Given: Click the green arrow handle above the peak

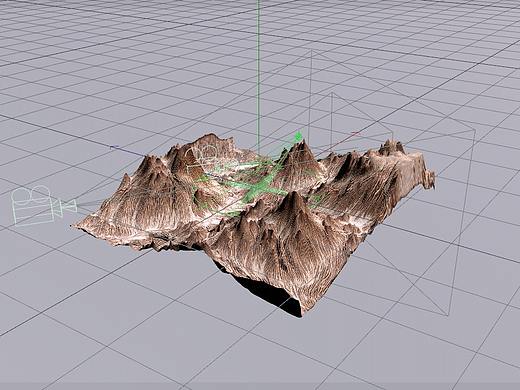Looking at the screenshot, I should pos(298,136).
